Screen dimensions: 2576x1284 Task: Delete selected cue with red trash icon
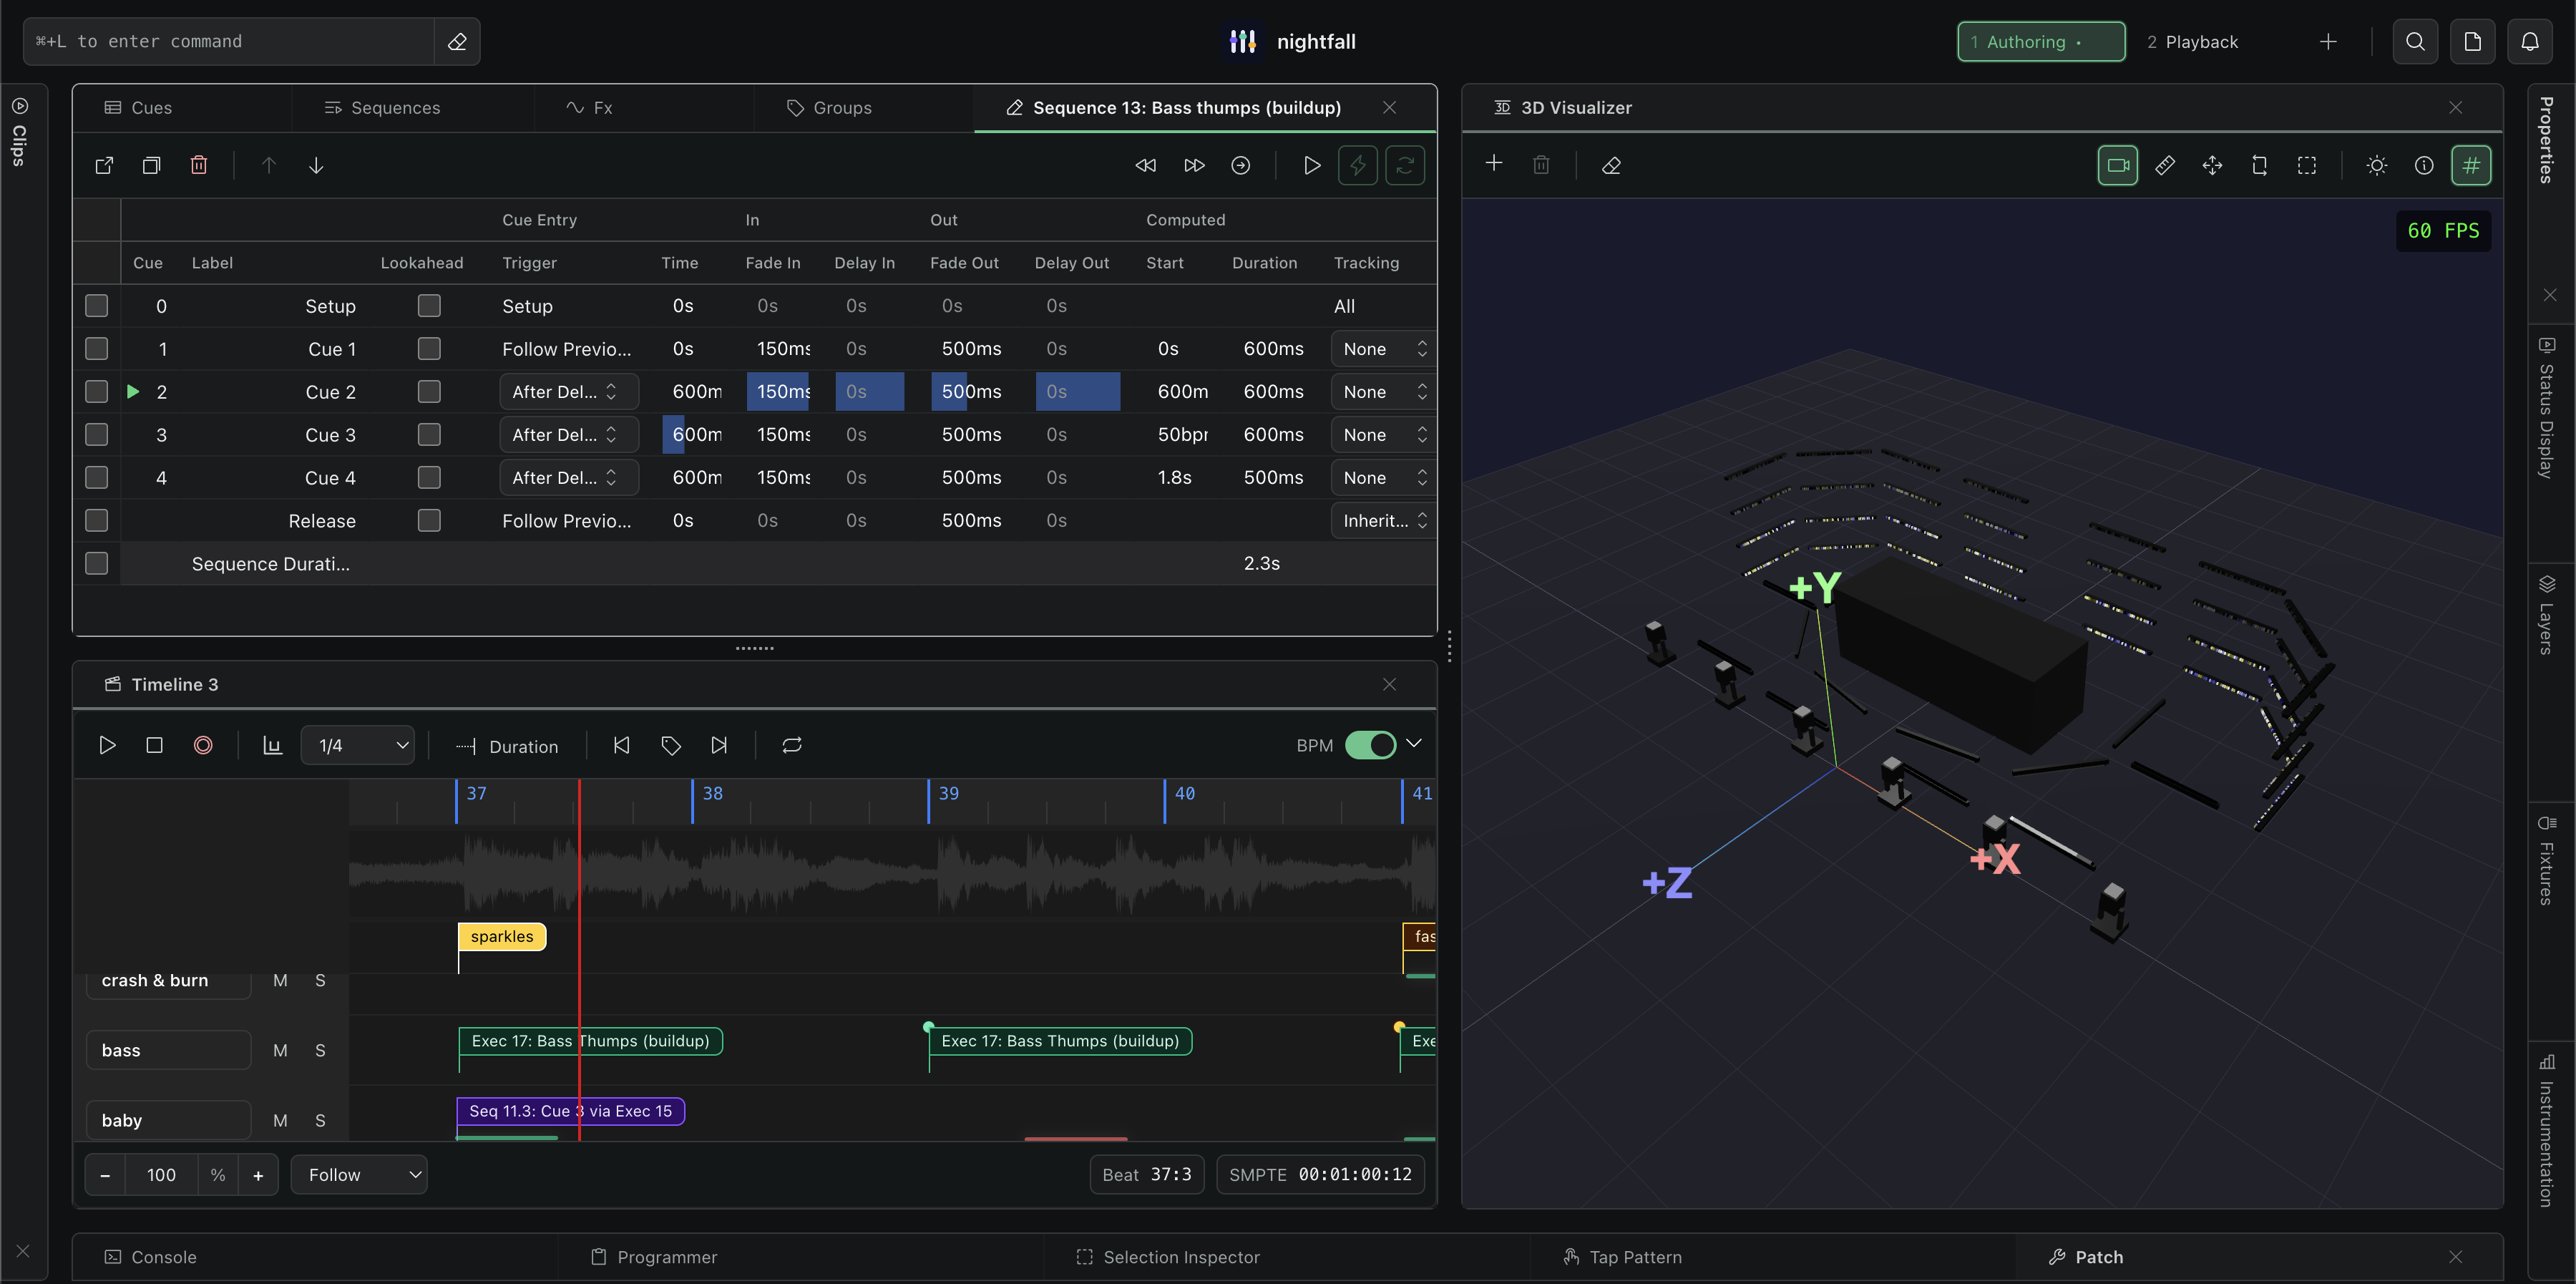pyautogui.click(x=199, y=165)
